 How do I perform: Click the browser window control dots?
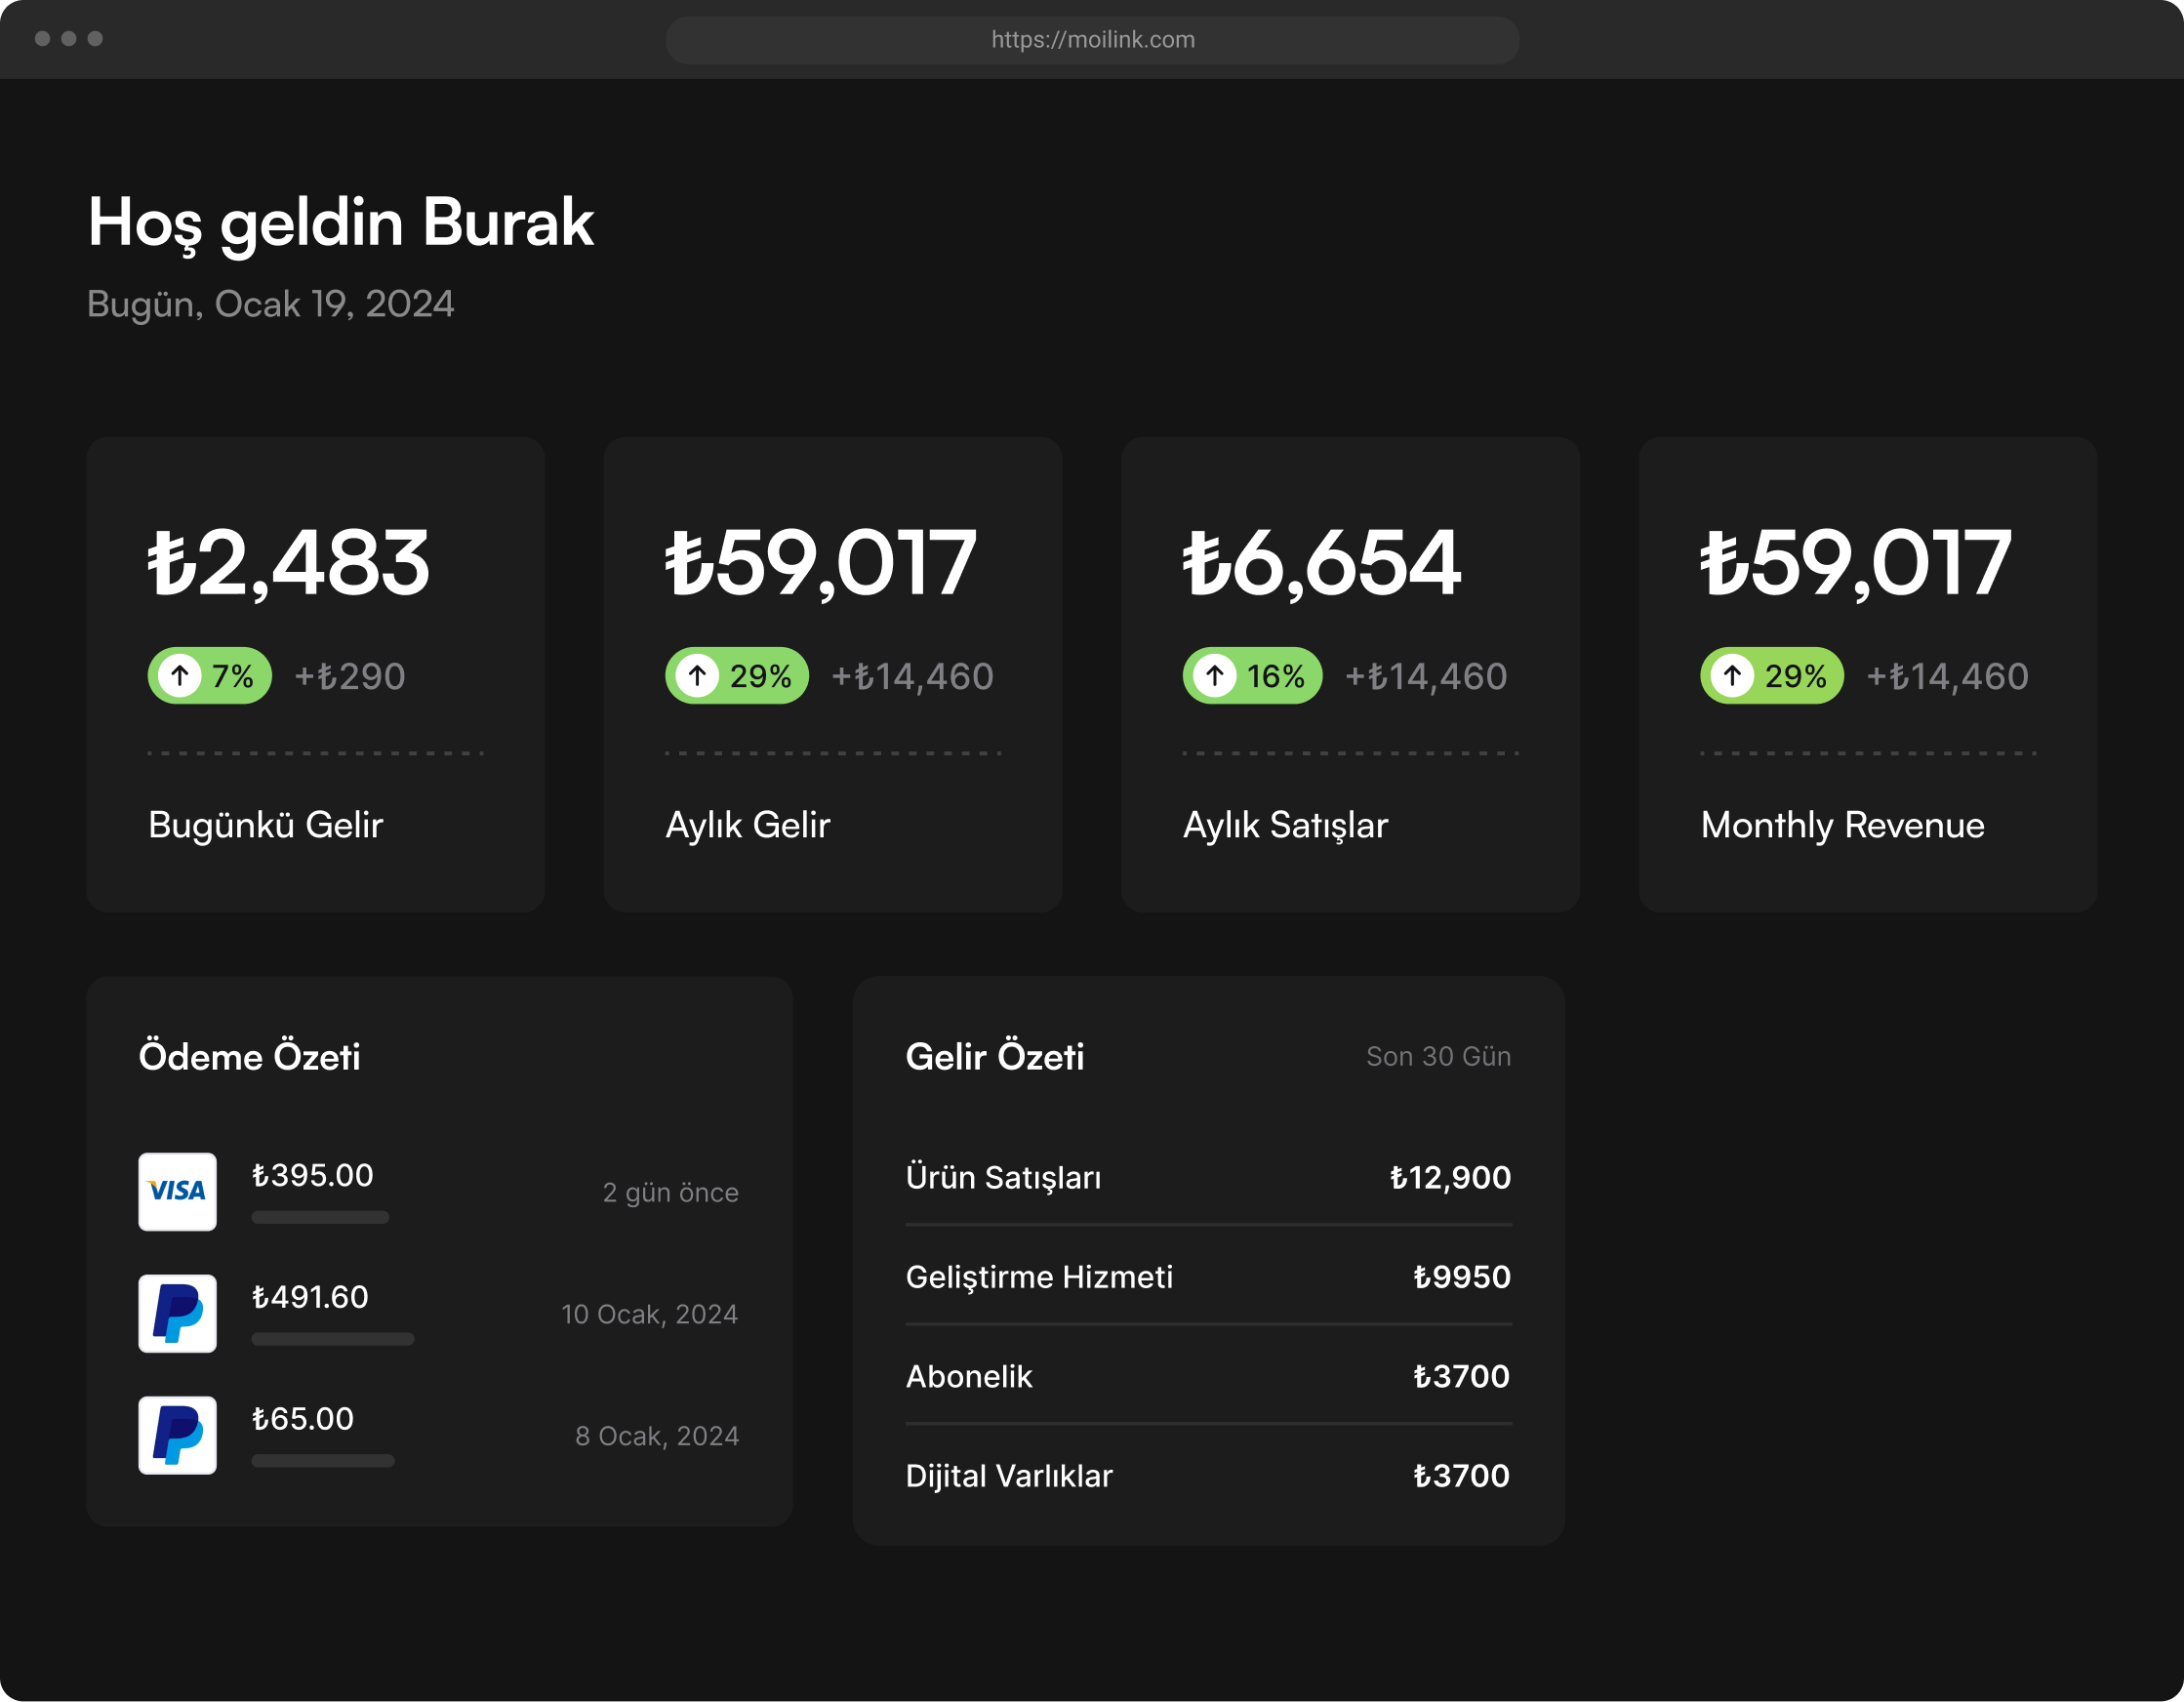point(68,39)
